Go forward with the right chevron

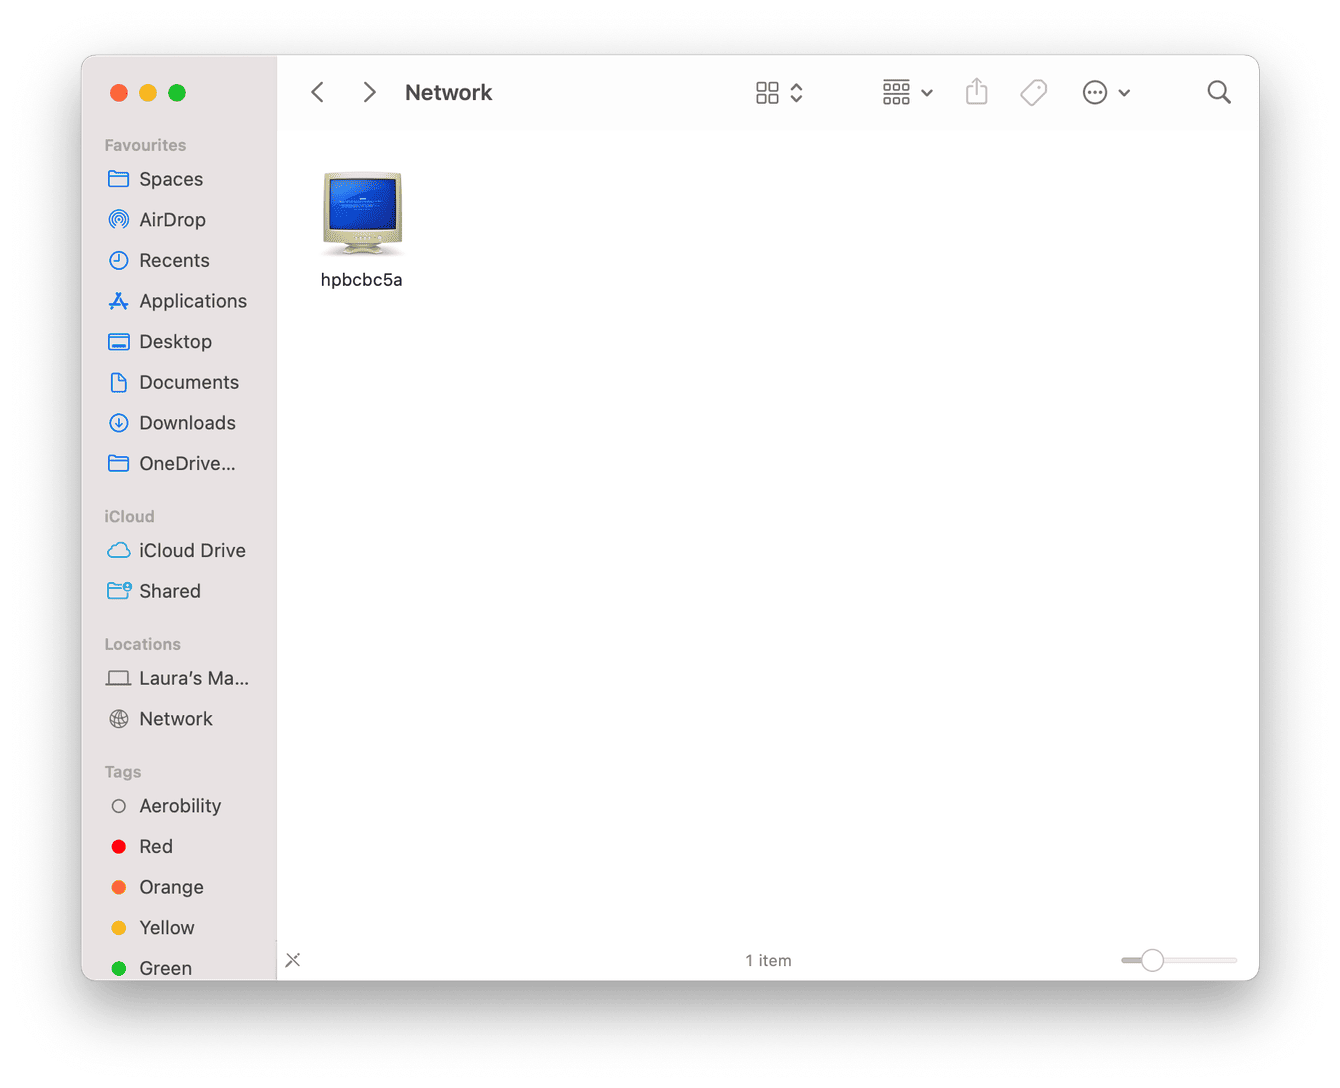tap(369, 93)
